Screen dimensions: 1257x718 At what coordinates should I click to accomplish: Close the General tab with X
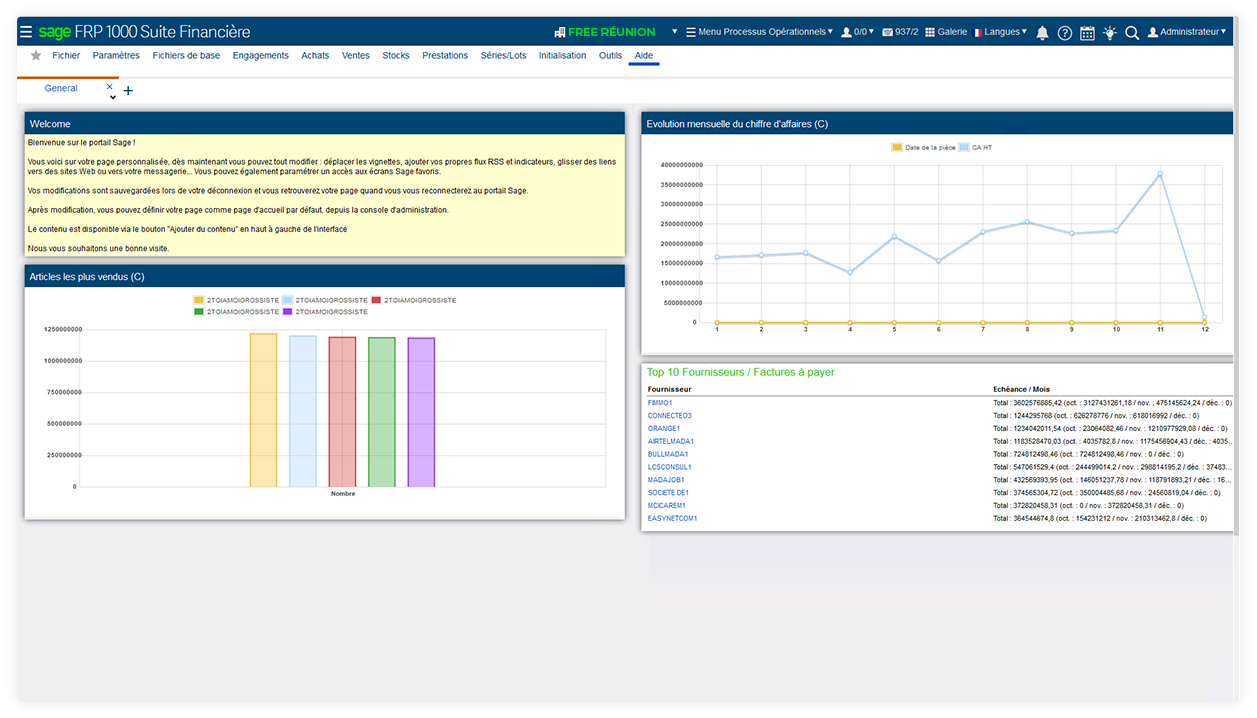pyautogui.click(x=110, y=87)
